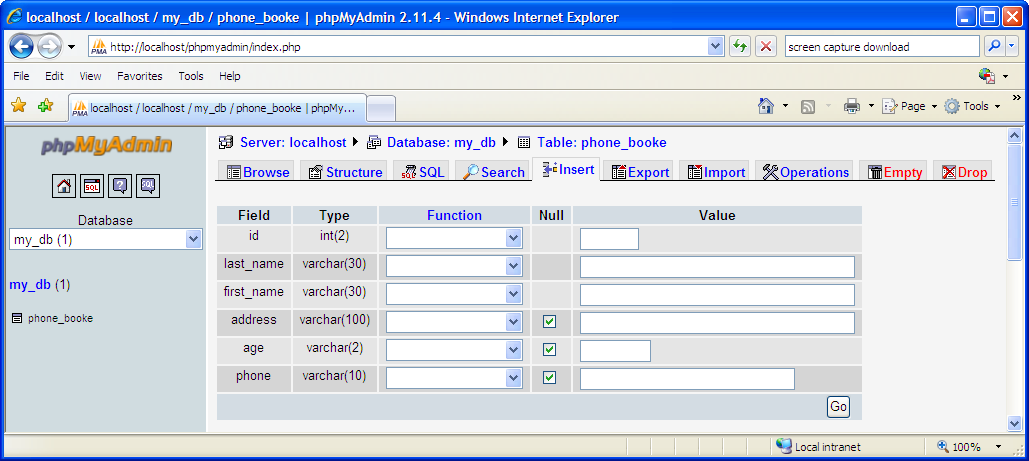Open the phone_booke table link in sidebar

60,318
